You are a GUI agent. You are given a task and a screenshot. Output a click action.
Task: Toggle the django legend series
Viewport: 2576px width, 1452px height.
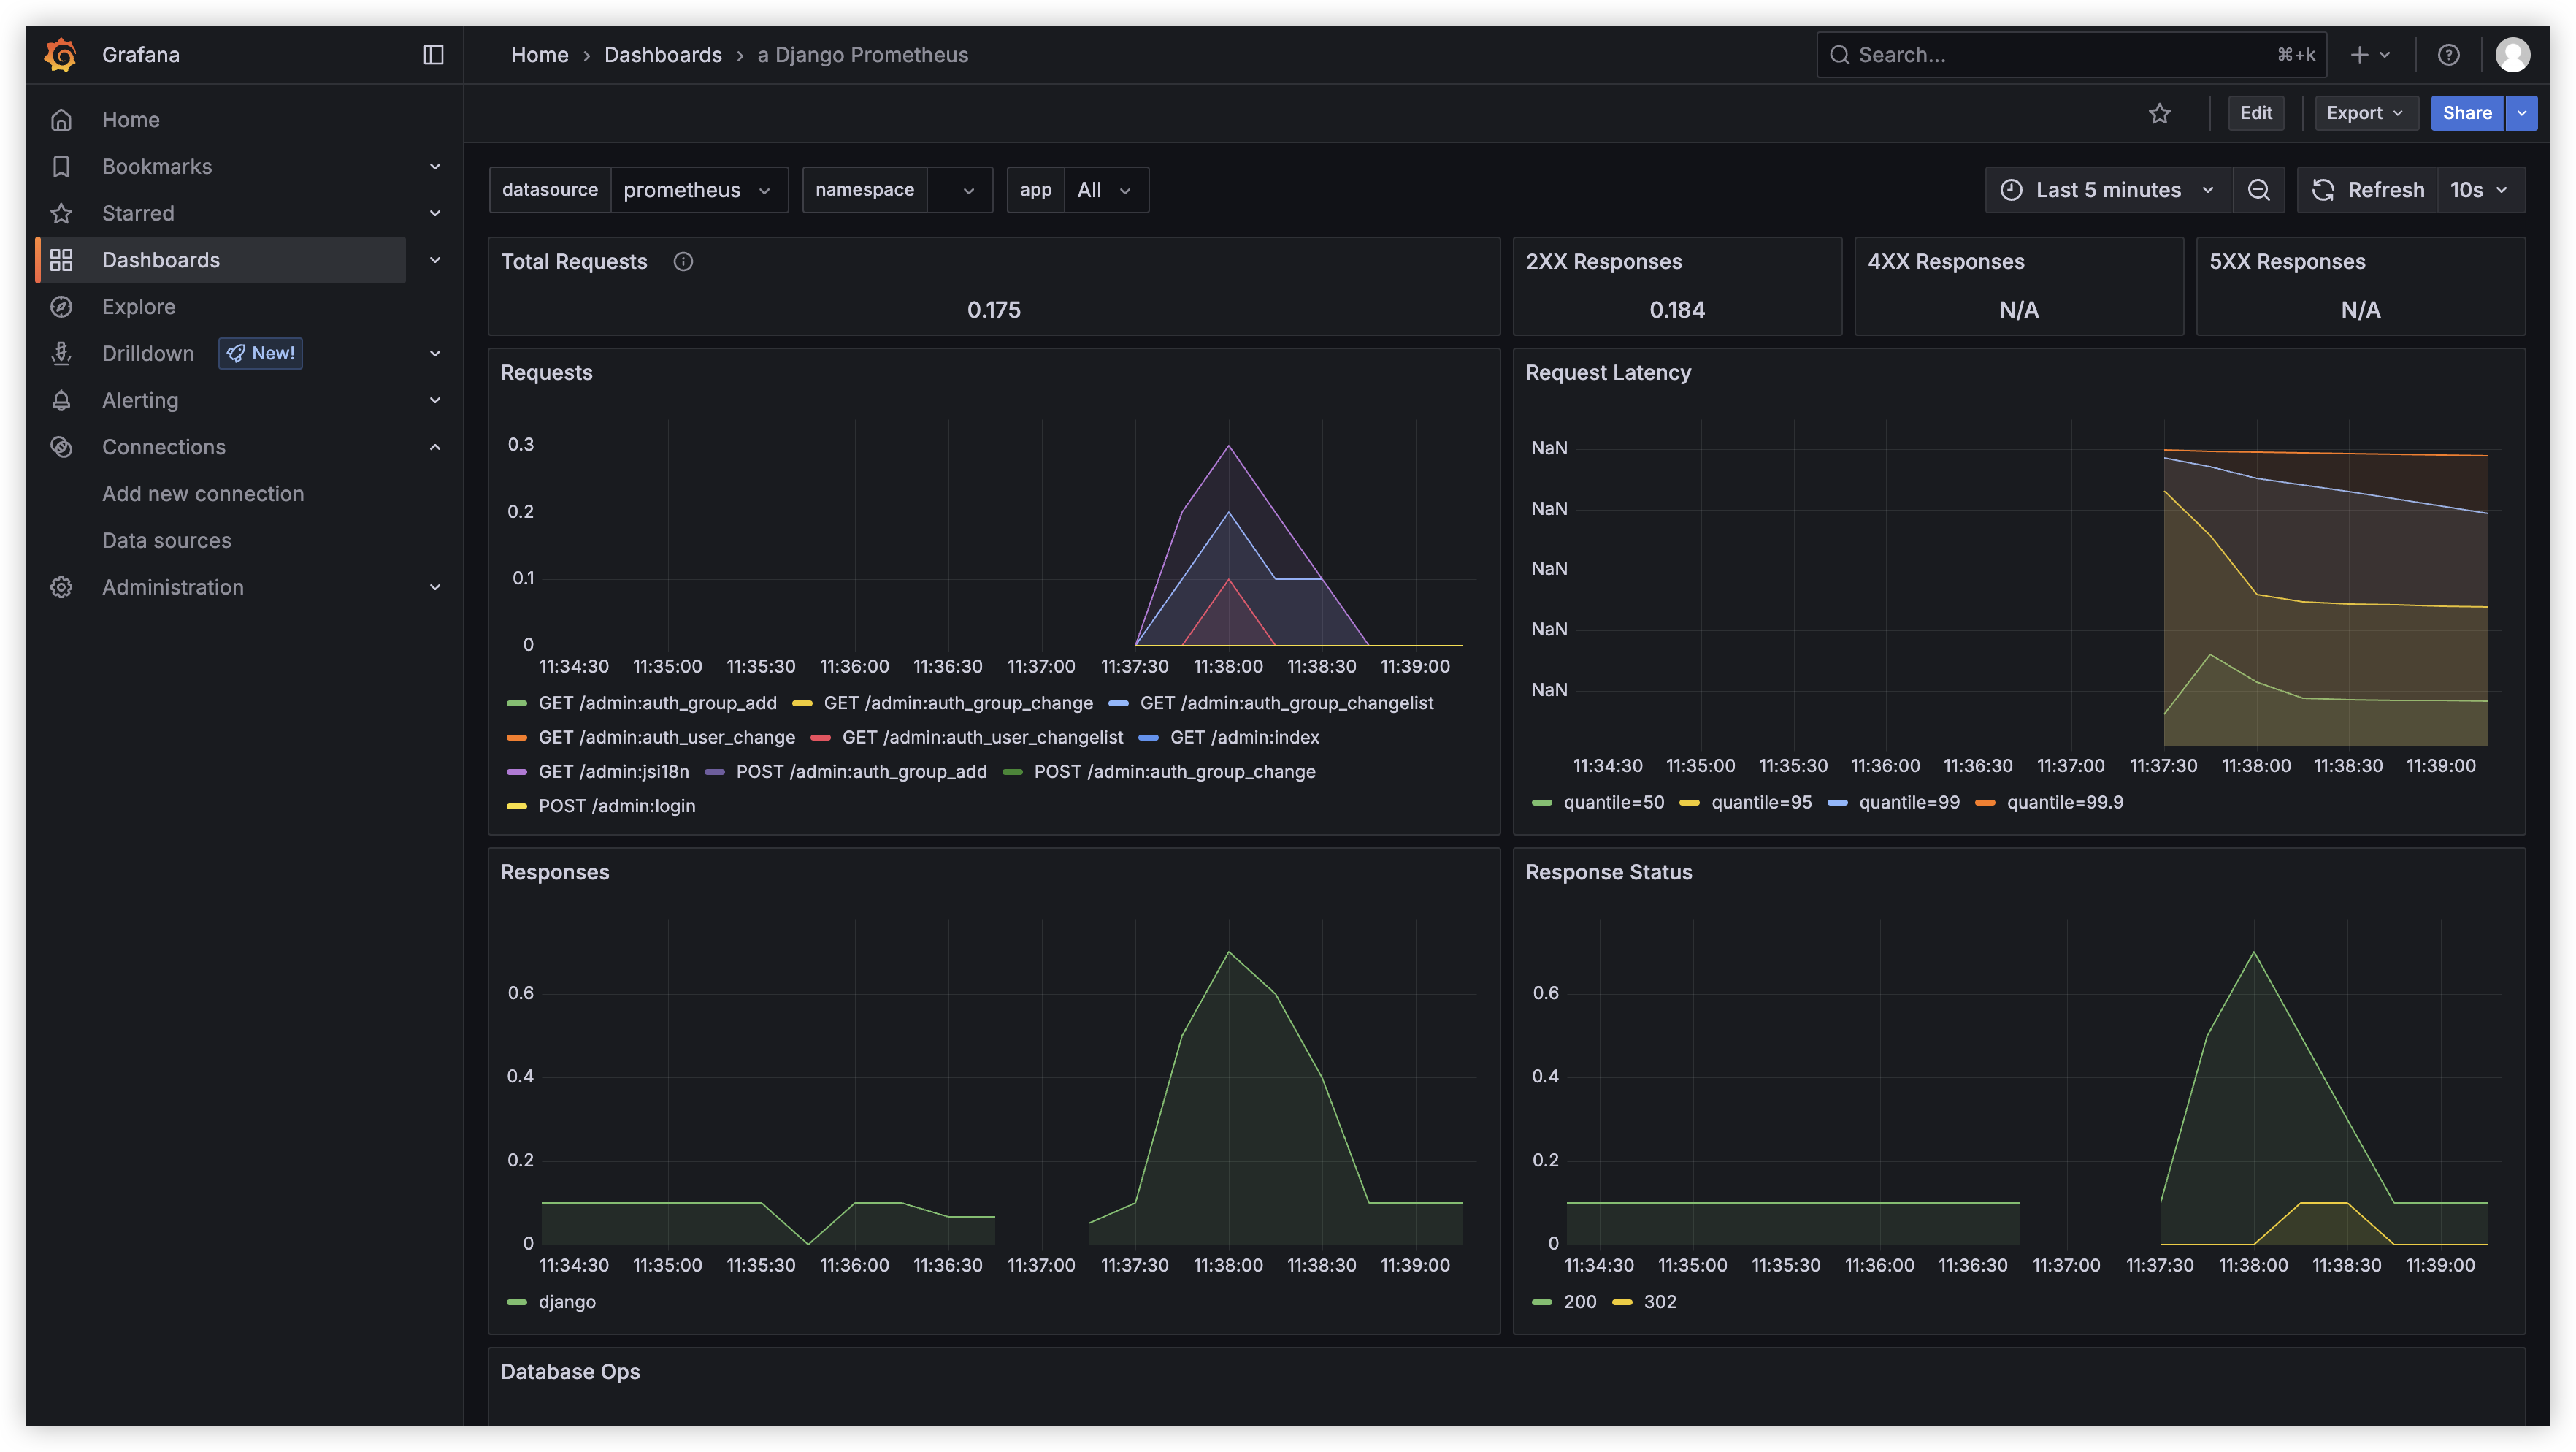[567, 1302]
